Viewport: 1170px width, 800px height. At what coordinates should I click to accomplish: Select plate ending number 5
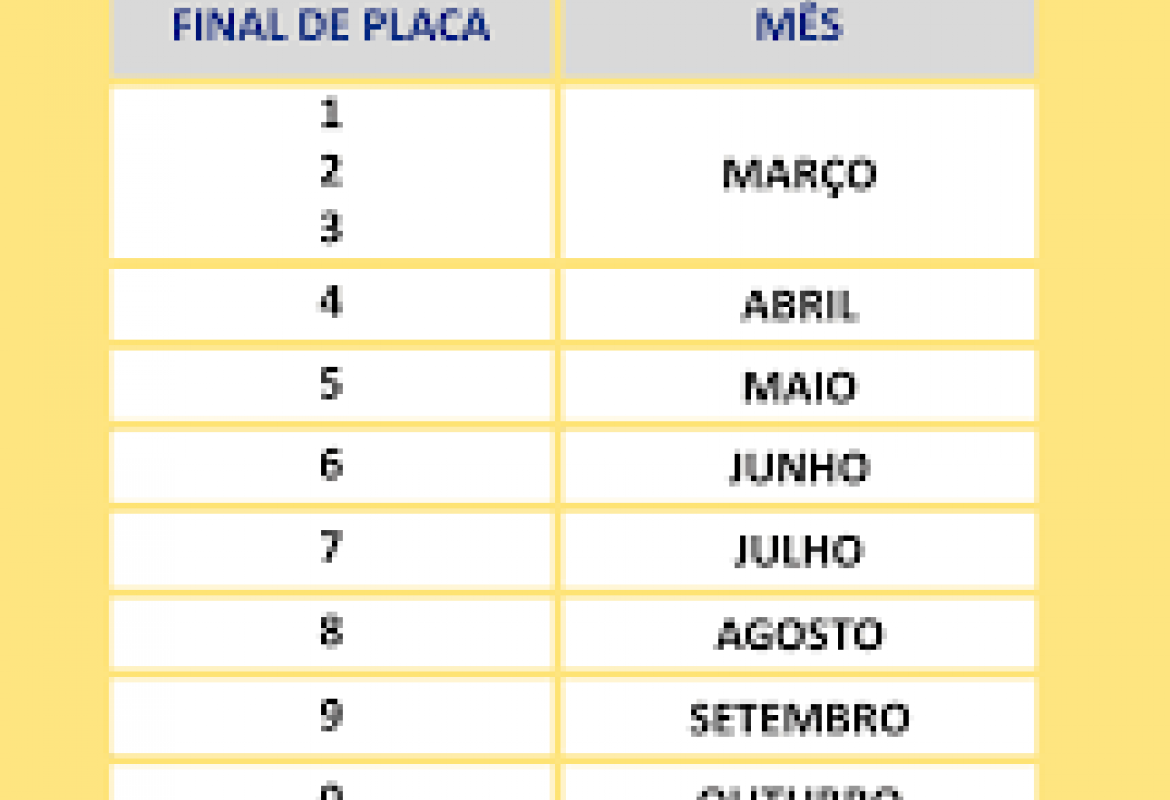coord(331,385)
